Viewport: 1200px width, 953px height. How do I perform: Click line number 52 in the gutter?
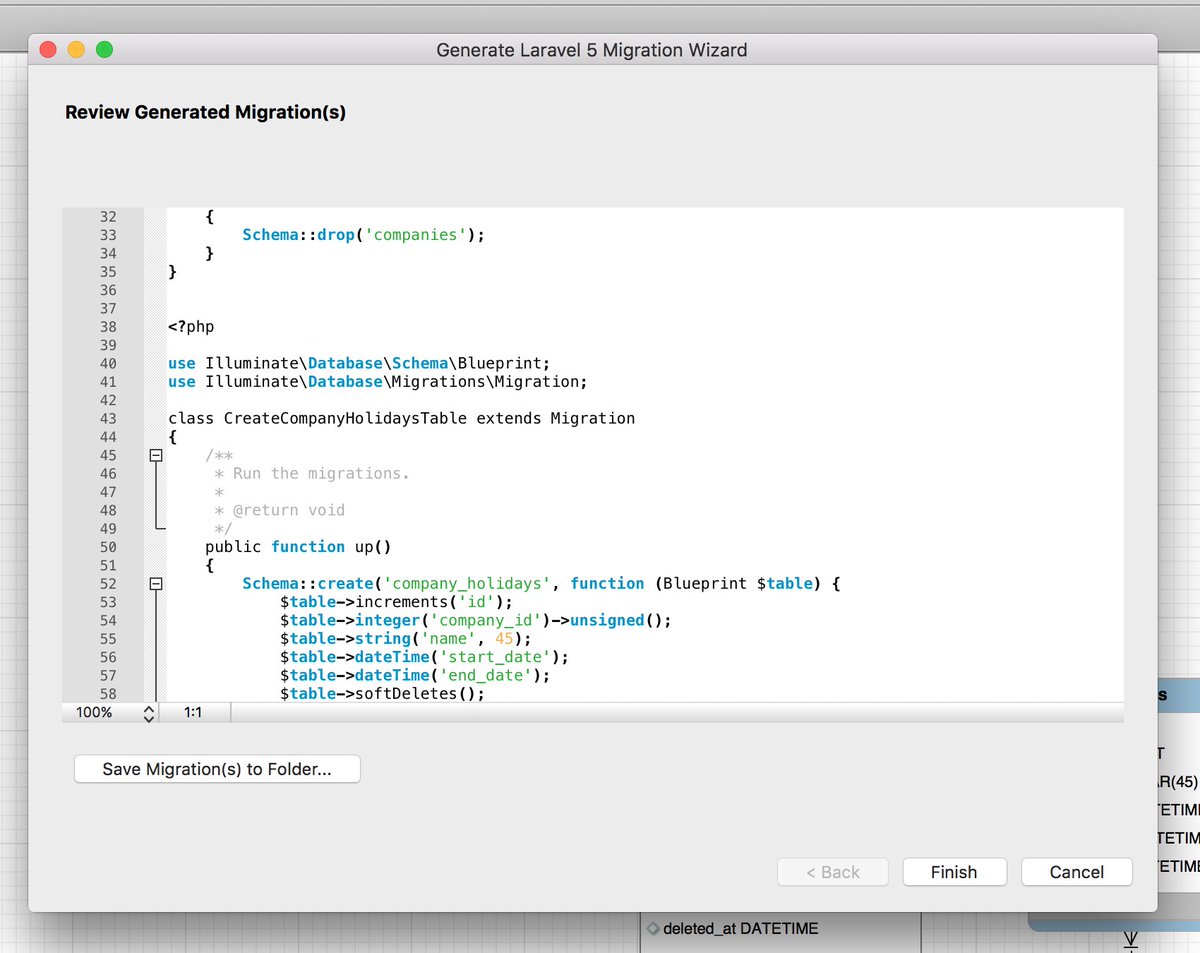(x=107, y=583)
